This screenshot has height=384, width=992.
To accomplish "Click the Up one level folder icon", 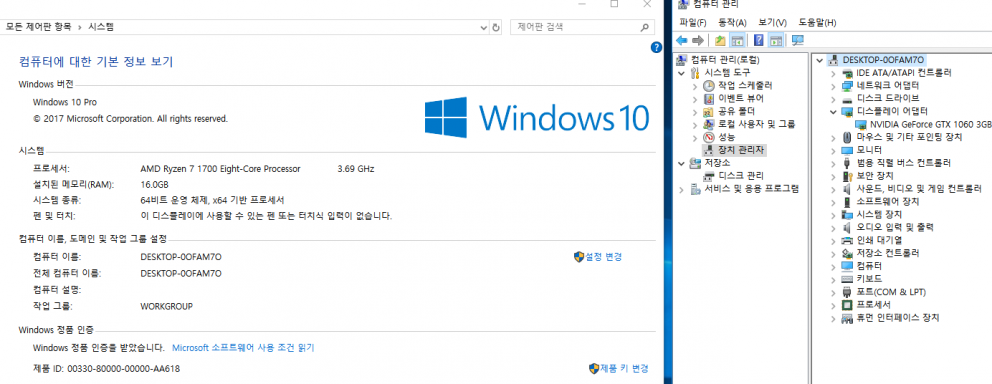I will click(720, 40).
